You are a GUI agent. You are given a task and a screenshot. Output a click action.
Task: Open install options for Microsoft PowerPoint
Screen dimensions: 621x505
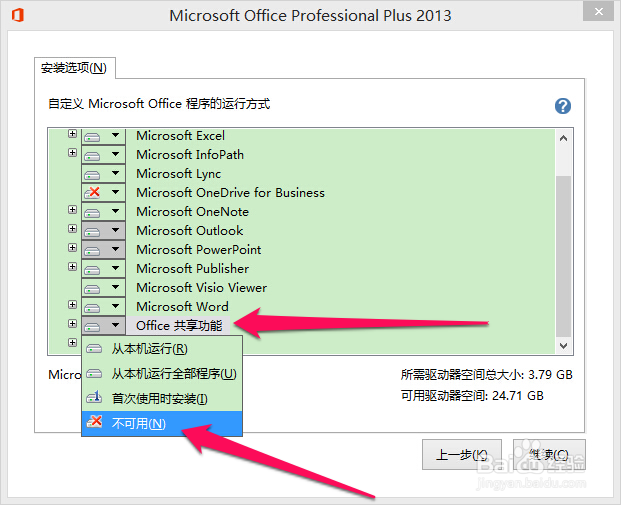tap(103, 250)
